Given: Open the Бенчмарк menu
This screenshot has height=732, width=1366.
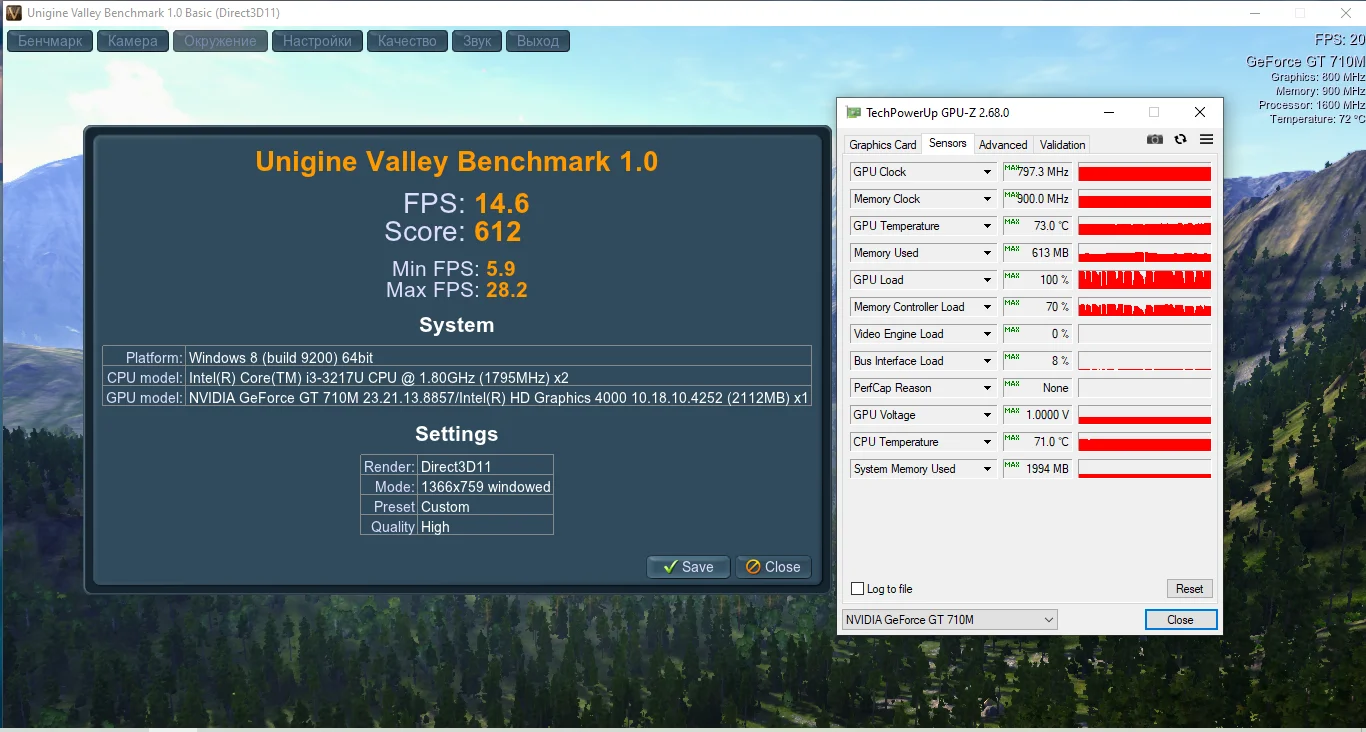Looking at the screenshot, I should tap(50, 41).
